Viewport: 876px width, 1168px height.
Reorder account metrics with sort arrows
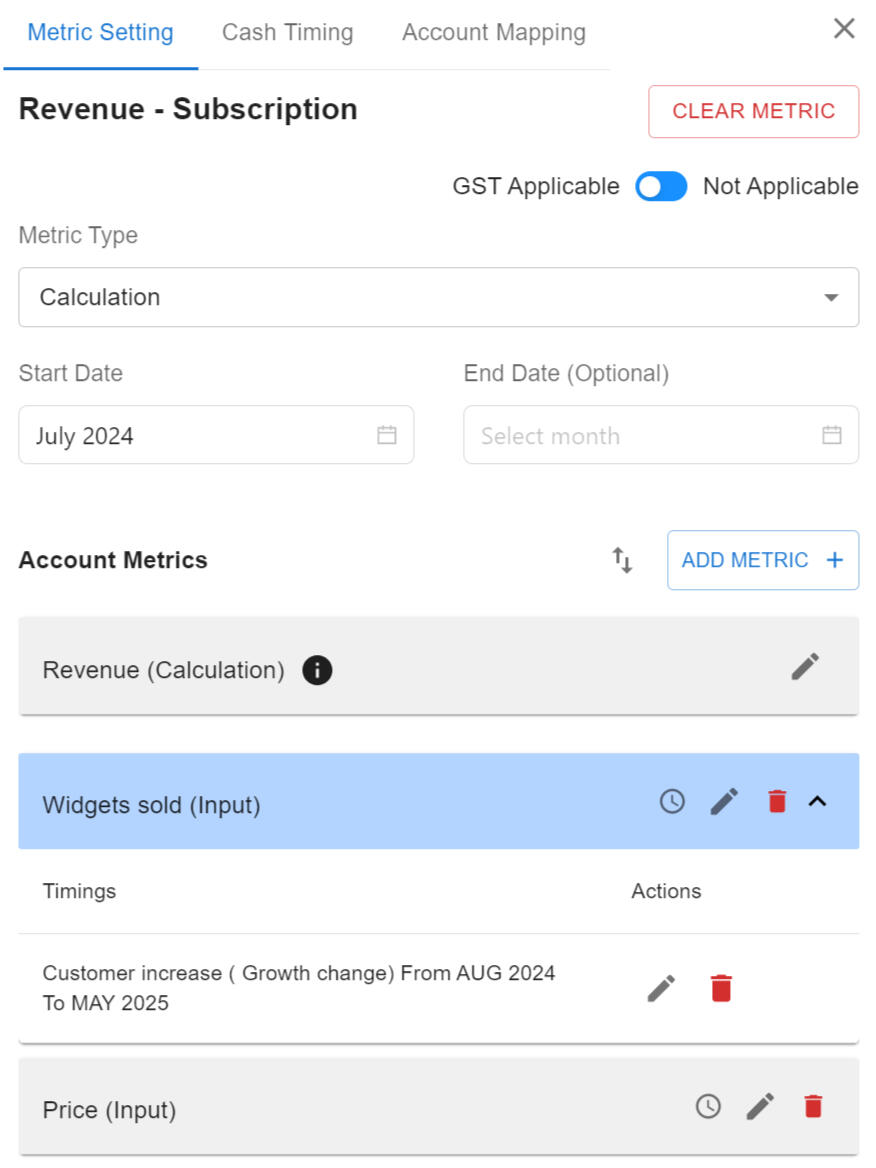[x=622, y=560]
